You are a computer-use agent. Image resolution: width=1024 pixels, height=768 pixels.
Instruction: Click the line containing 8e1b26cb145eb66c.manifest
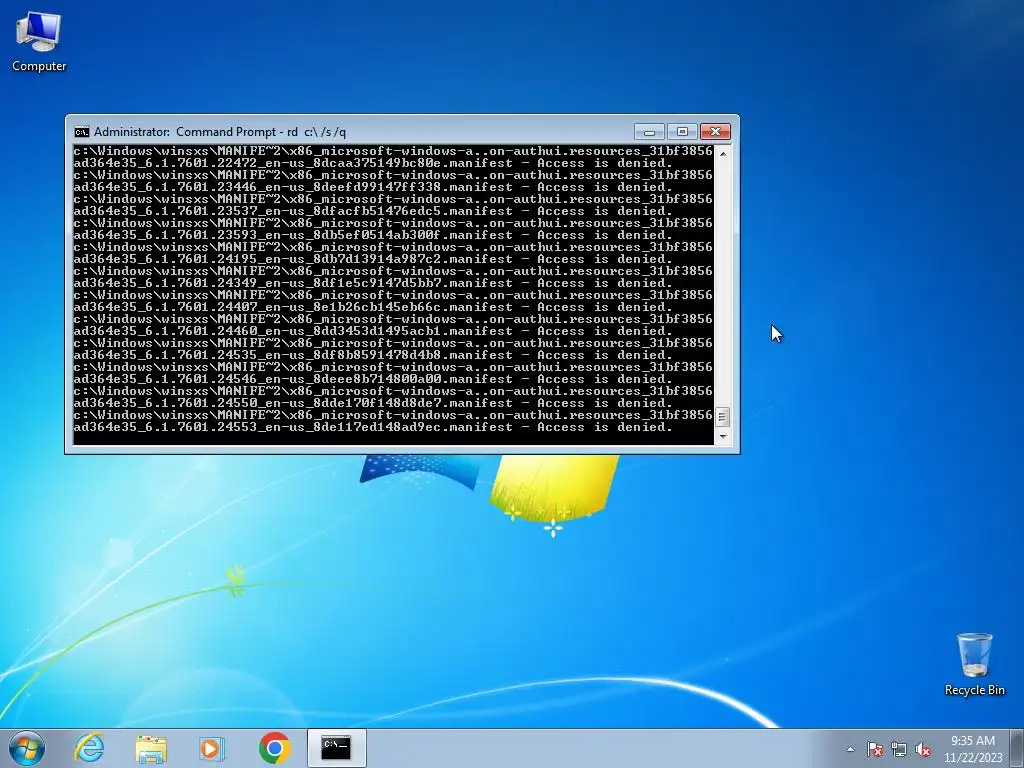(x=373, y=307)
